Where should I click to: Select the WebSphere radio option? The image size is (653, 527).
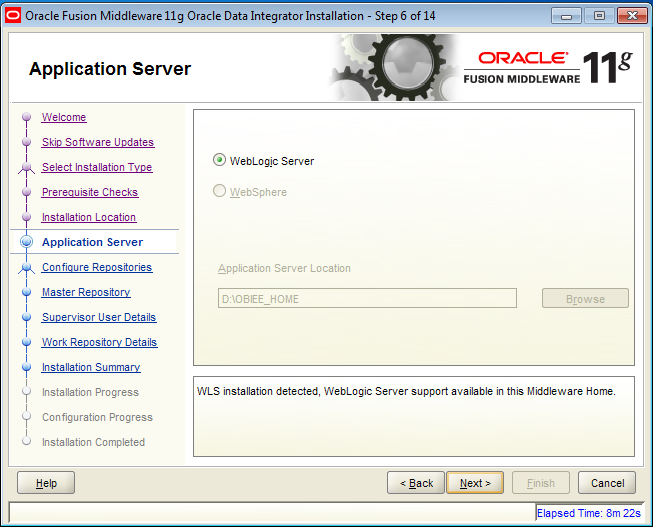tap(219, 191)
